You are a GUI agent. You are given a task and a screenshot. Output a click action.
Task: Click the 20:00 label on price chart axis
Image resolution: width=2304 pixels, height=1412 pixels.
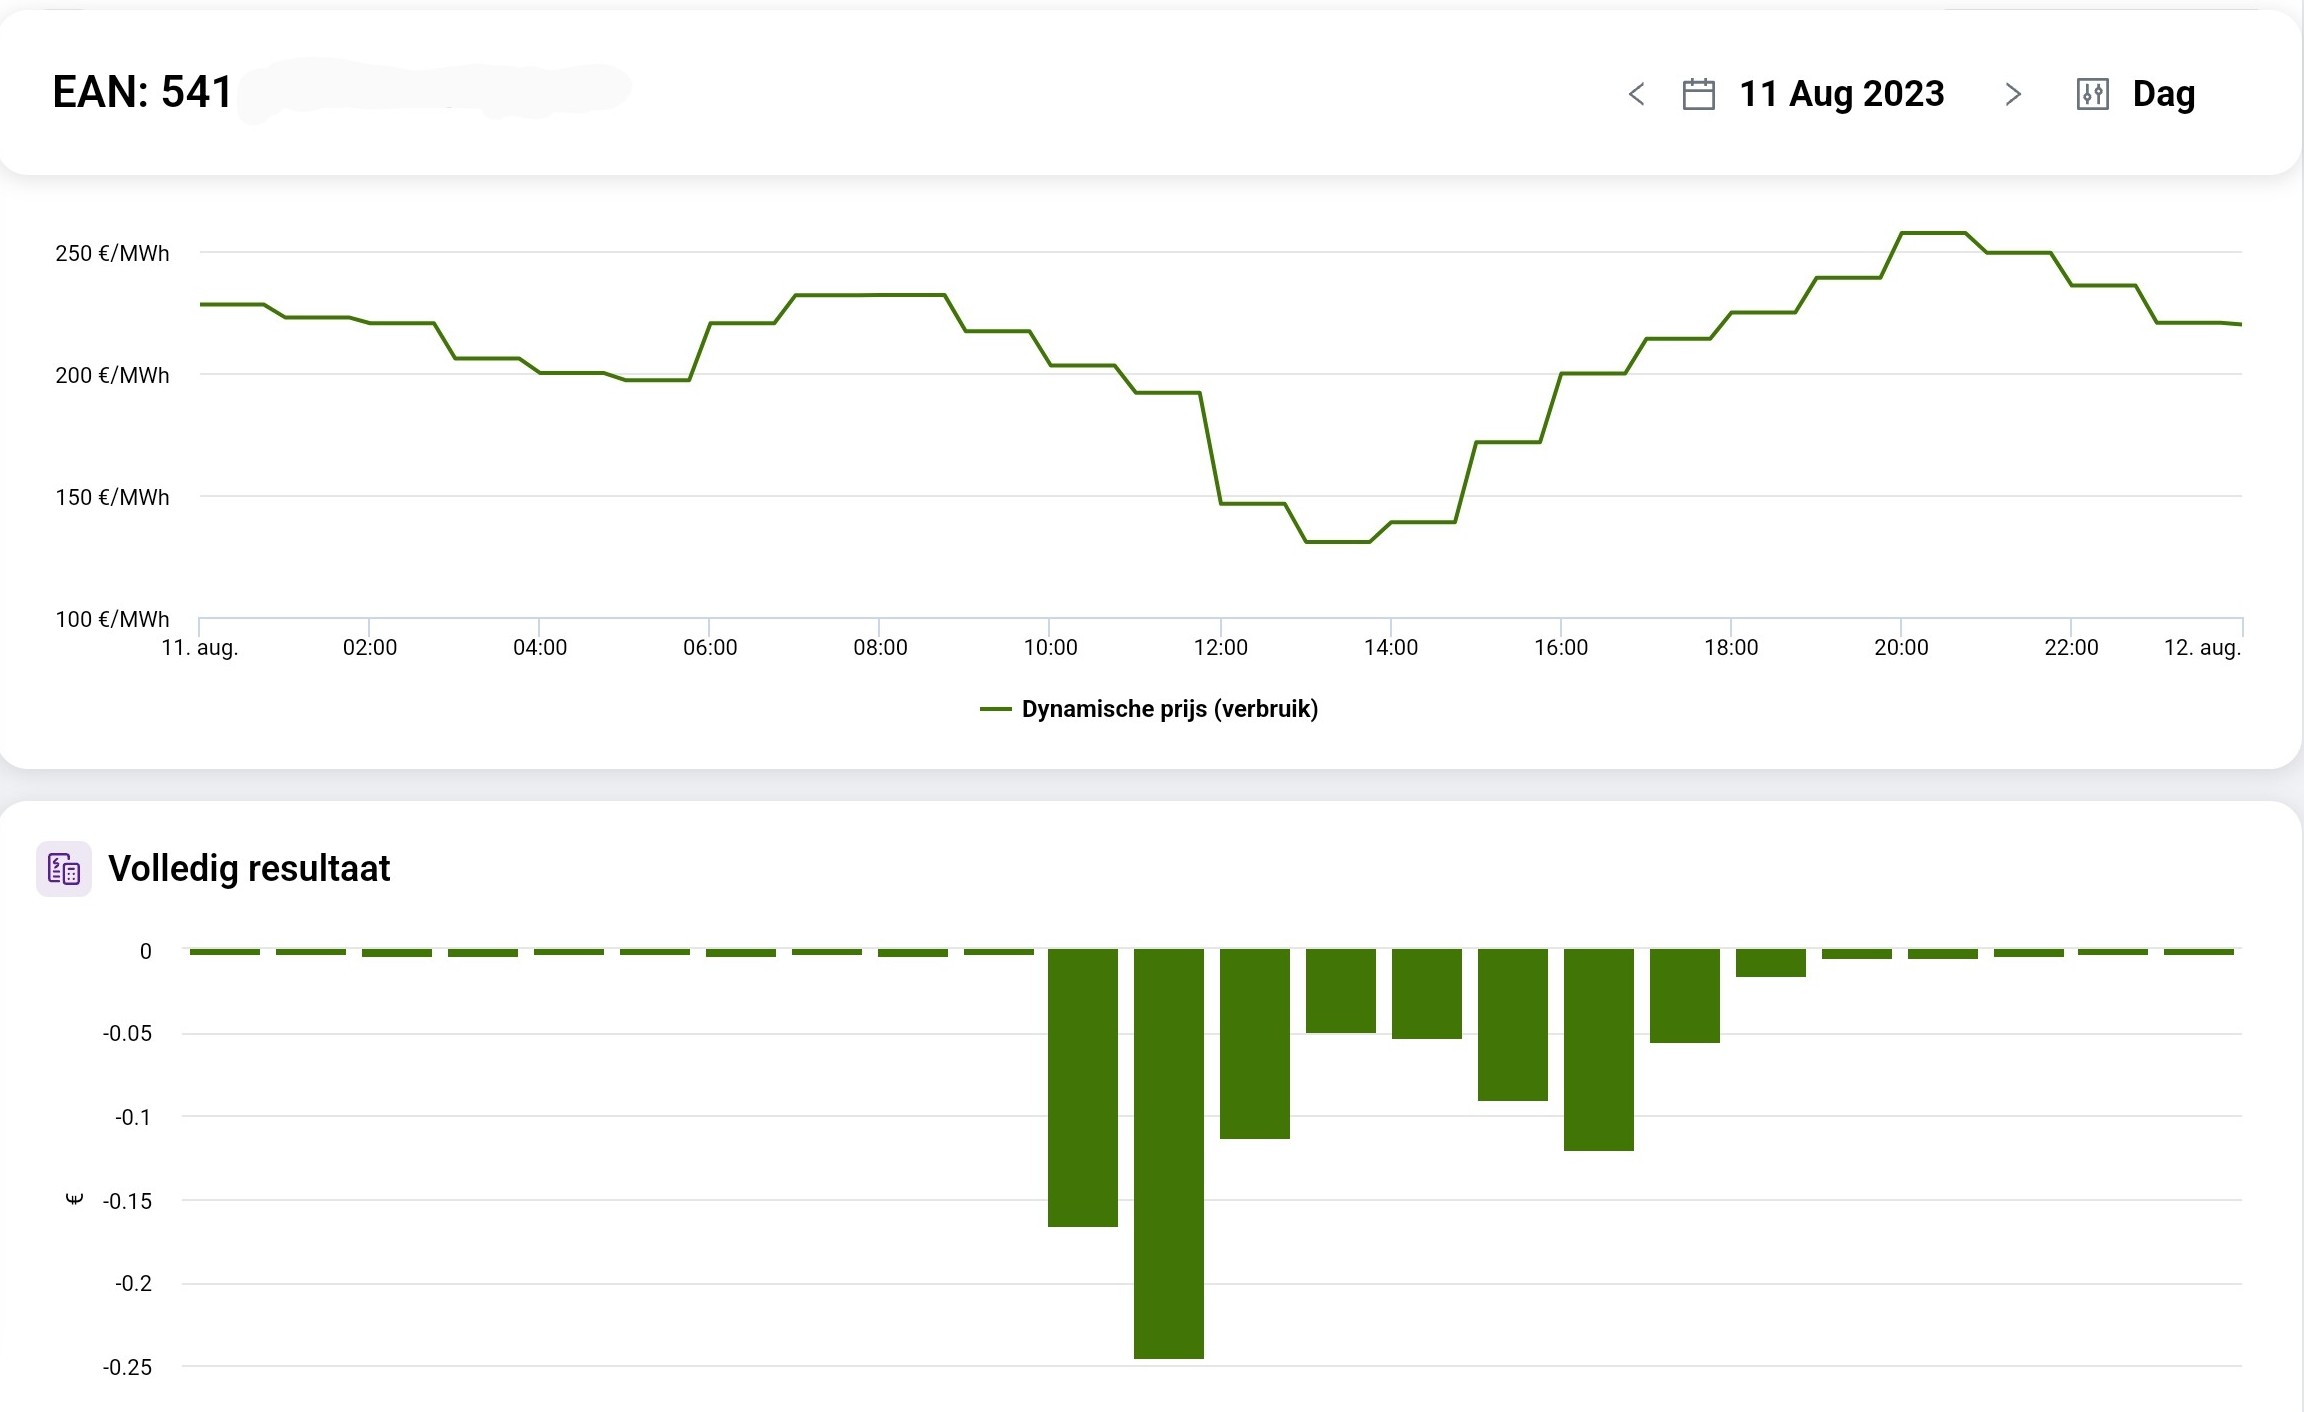pos(1900,647)
